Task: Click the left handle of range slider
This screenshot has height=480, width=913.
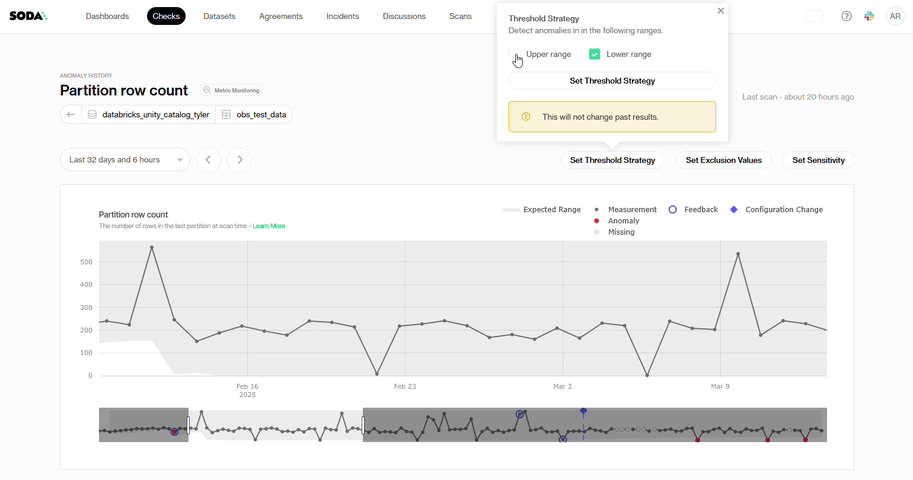Action: click(x=188, y=424)
